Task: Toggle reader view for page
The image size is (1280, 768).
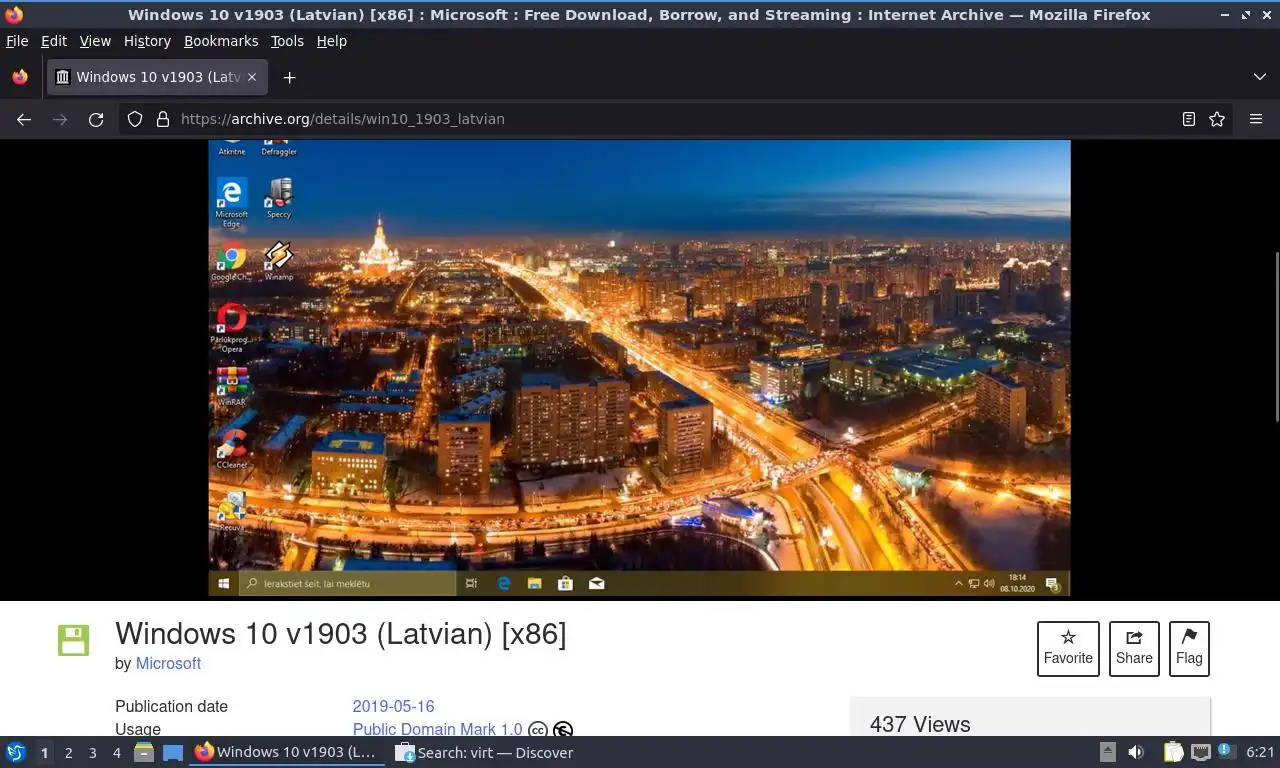Action: (1188, 119)
